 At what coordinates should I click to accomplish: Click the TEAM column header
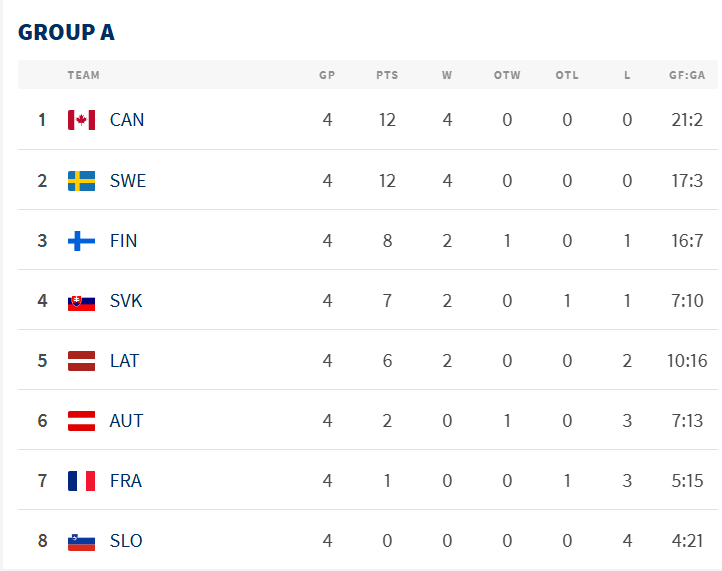pyautogui.click(x=84, y=75)
